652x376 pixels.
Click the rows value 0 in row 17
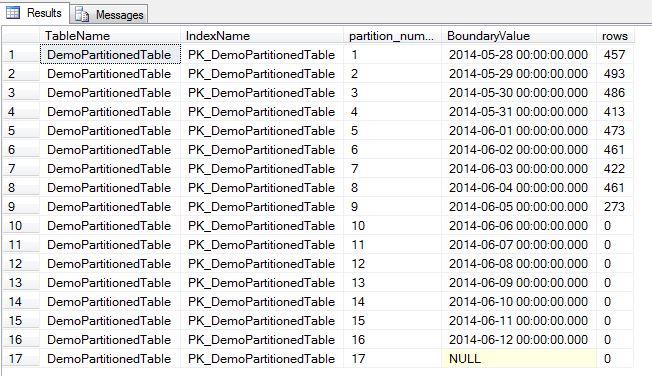pyautogui.click(x=615, y=359)
